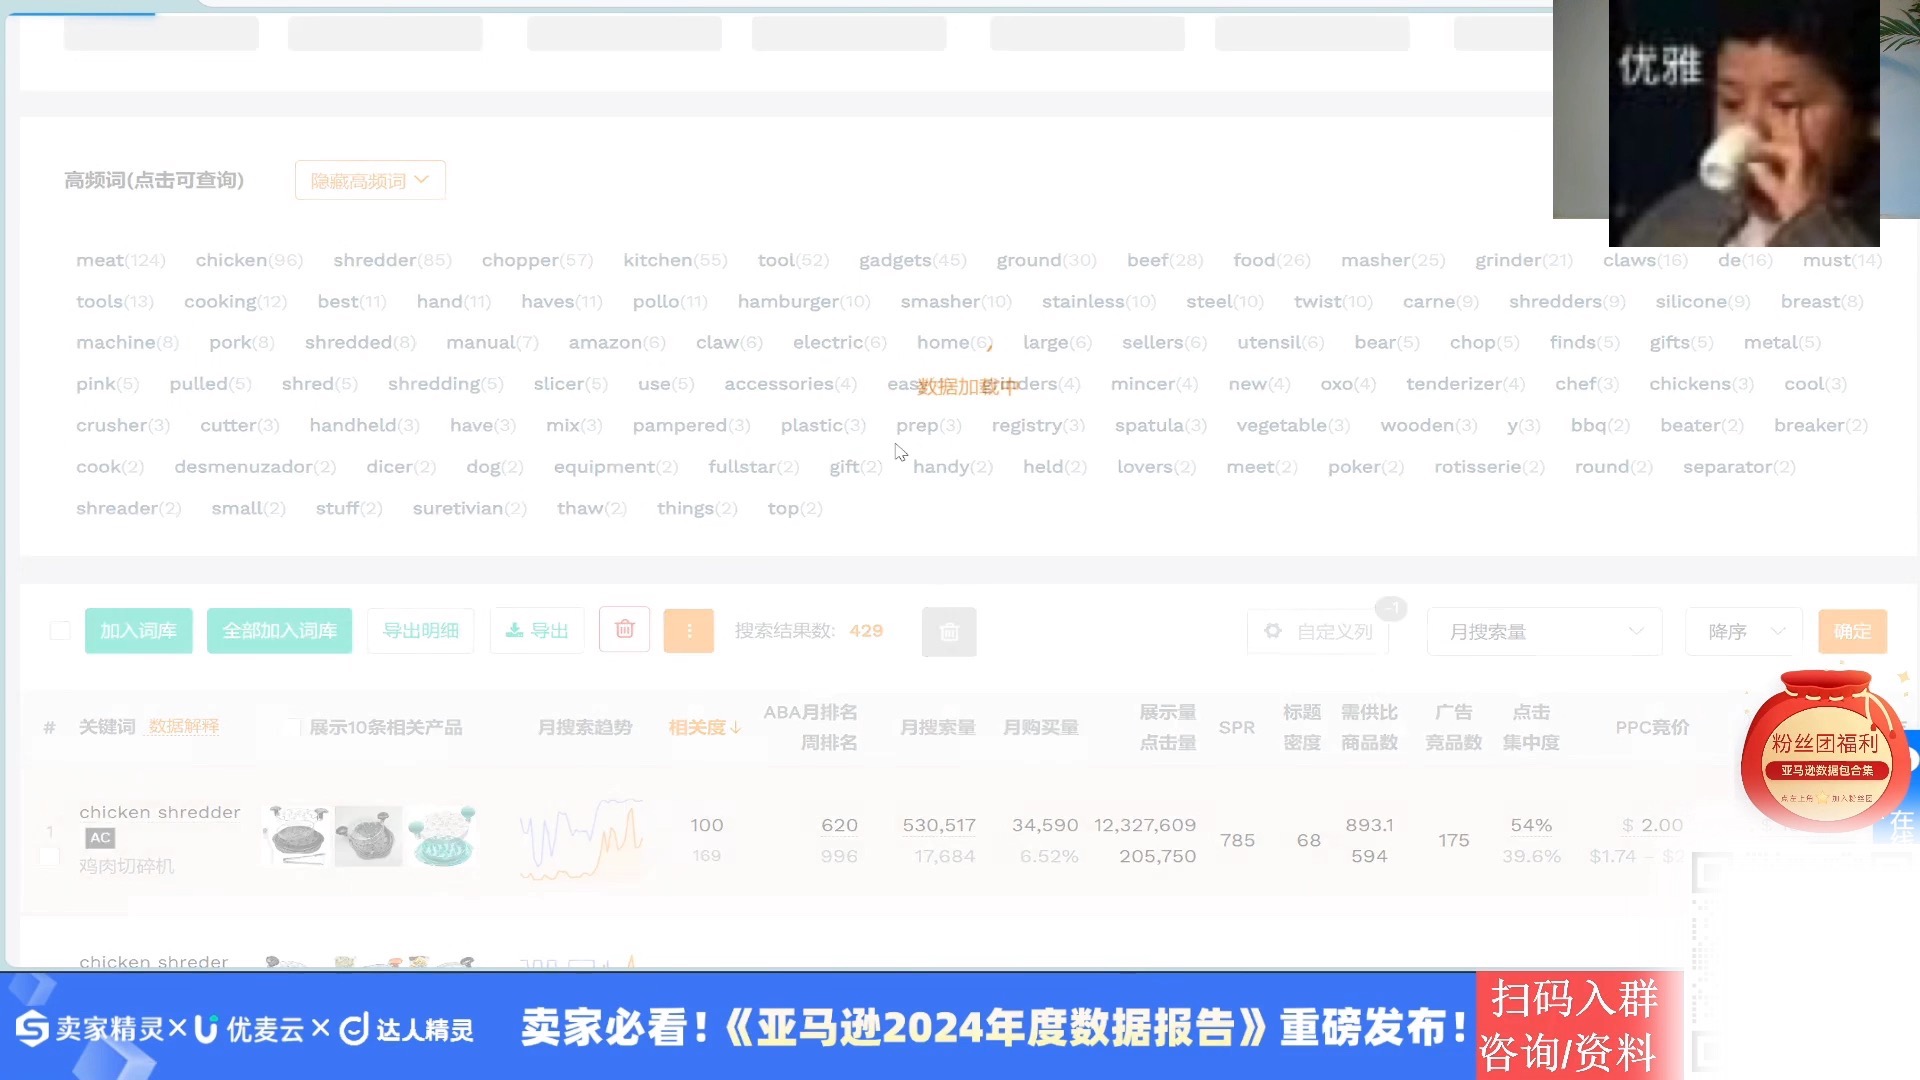Image resolution: width=1920 pixels, height=1080 pixels.
Task: Select high-frequency word grinder(21)
Action: click(x=1524, y=260)
